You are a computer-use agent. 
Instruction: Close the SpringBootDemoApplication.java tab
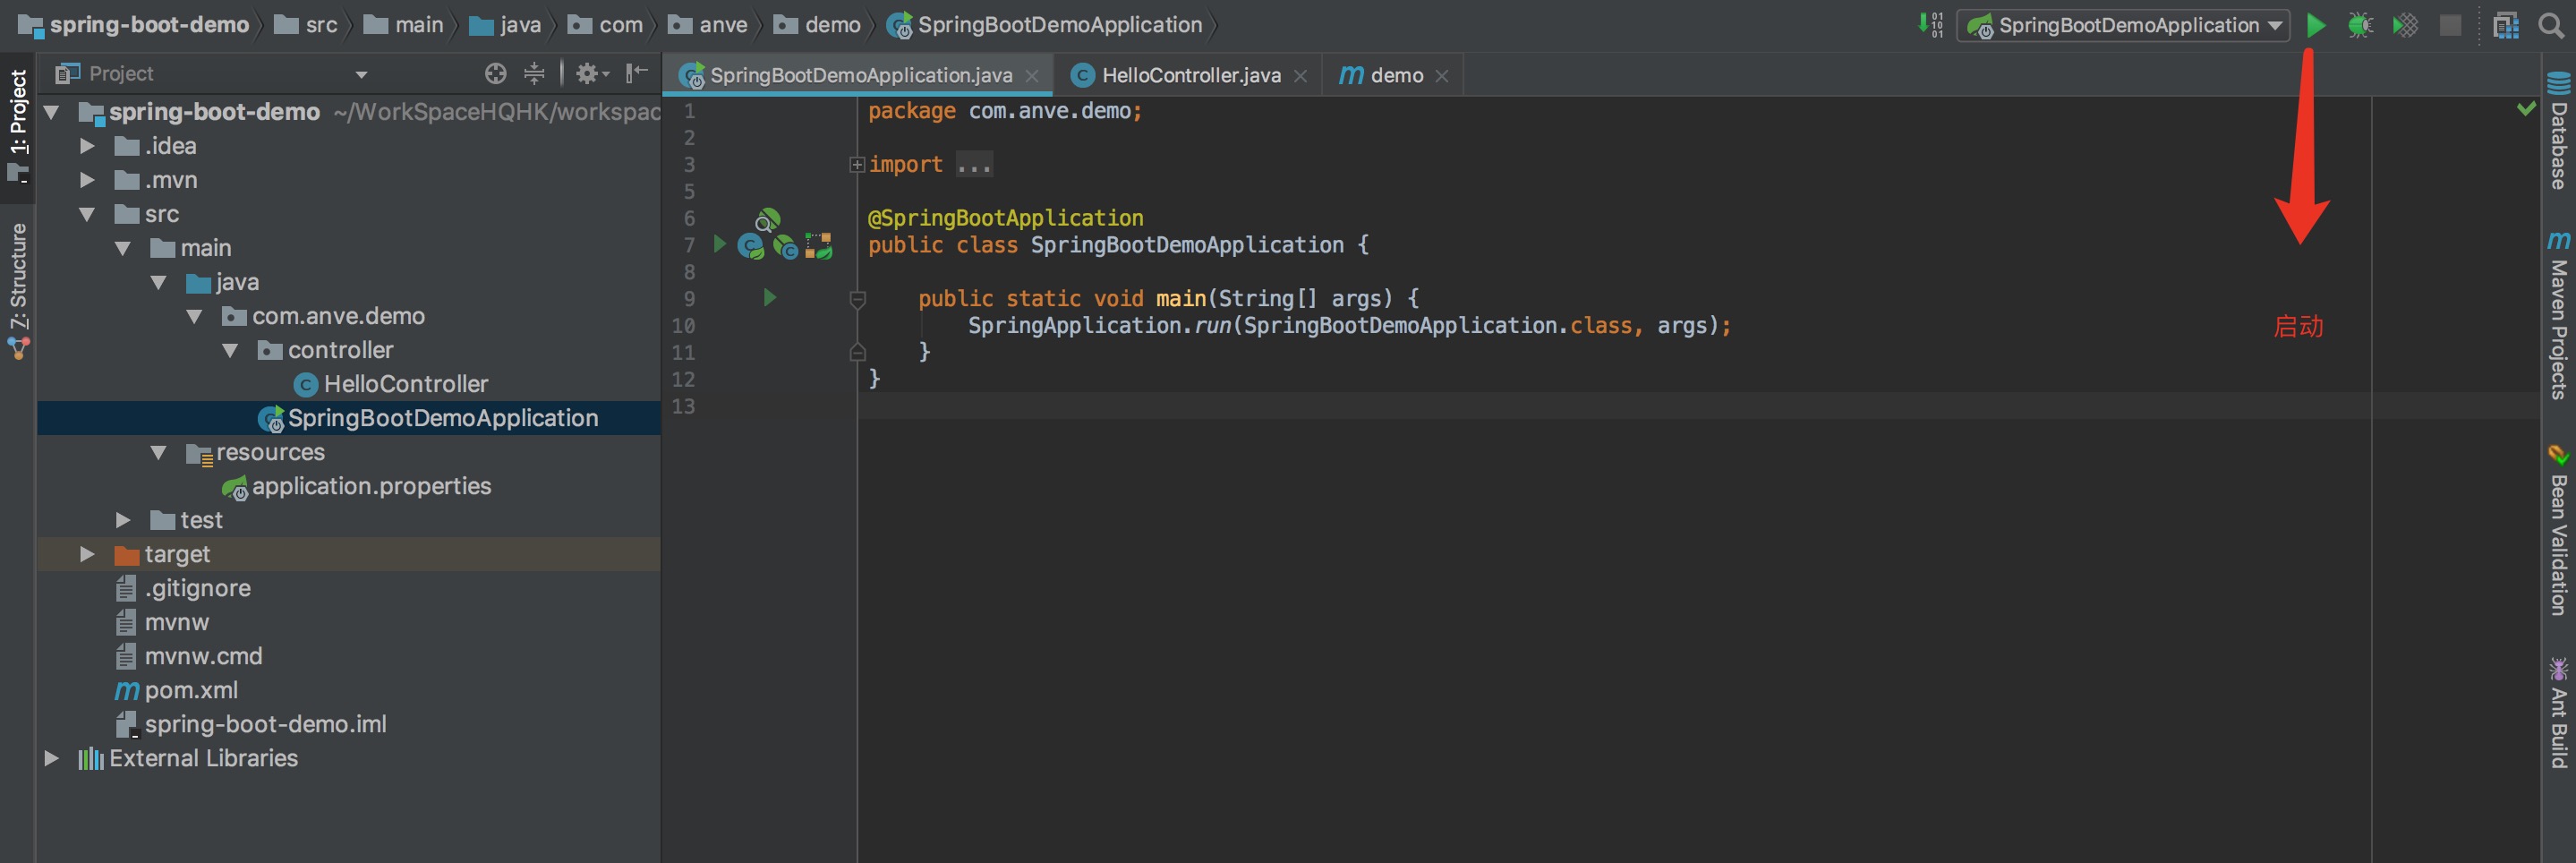tap(1032, 76)
